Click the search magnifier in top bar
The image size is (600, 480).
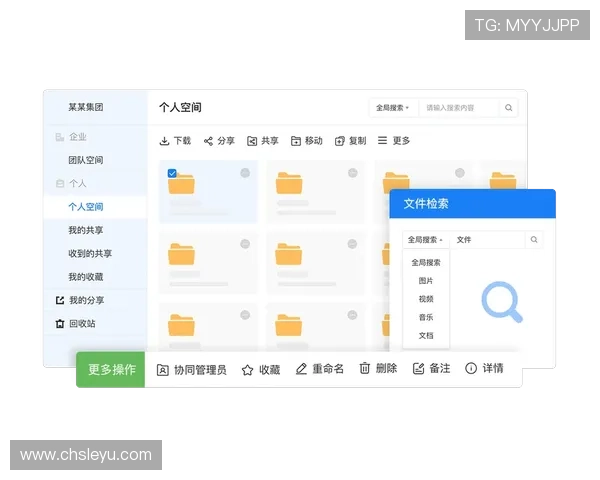pyautogui.click(x=509, y=108)
